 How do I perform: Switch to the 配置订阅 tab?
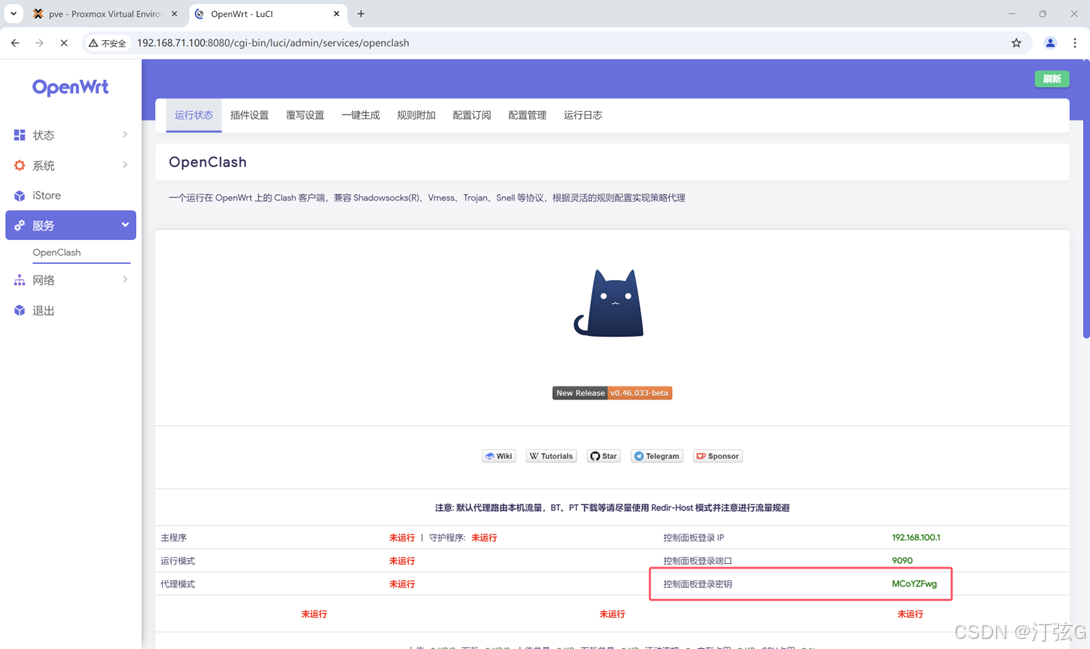point(472,115)
